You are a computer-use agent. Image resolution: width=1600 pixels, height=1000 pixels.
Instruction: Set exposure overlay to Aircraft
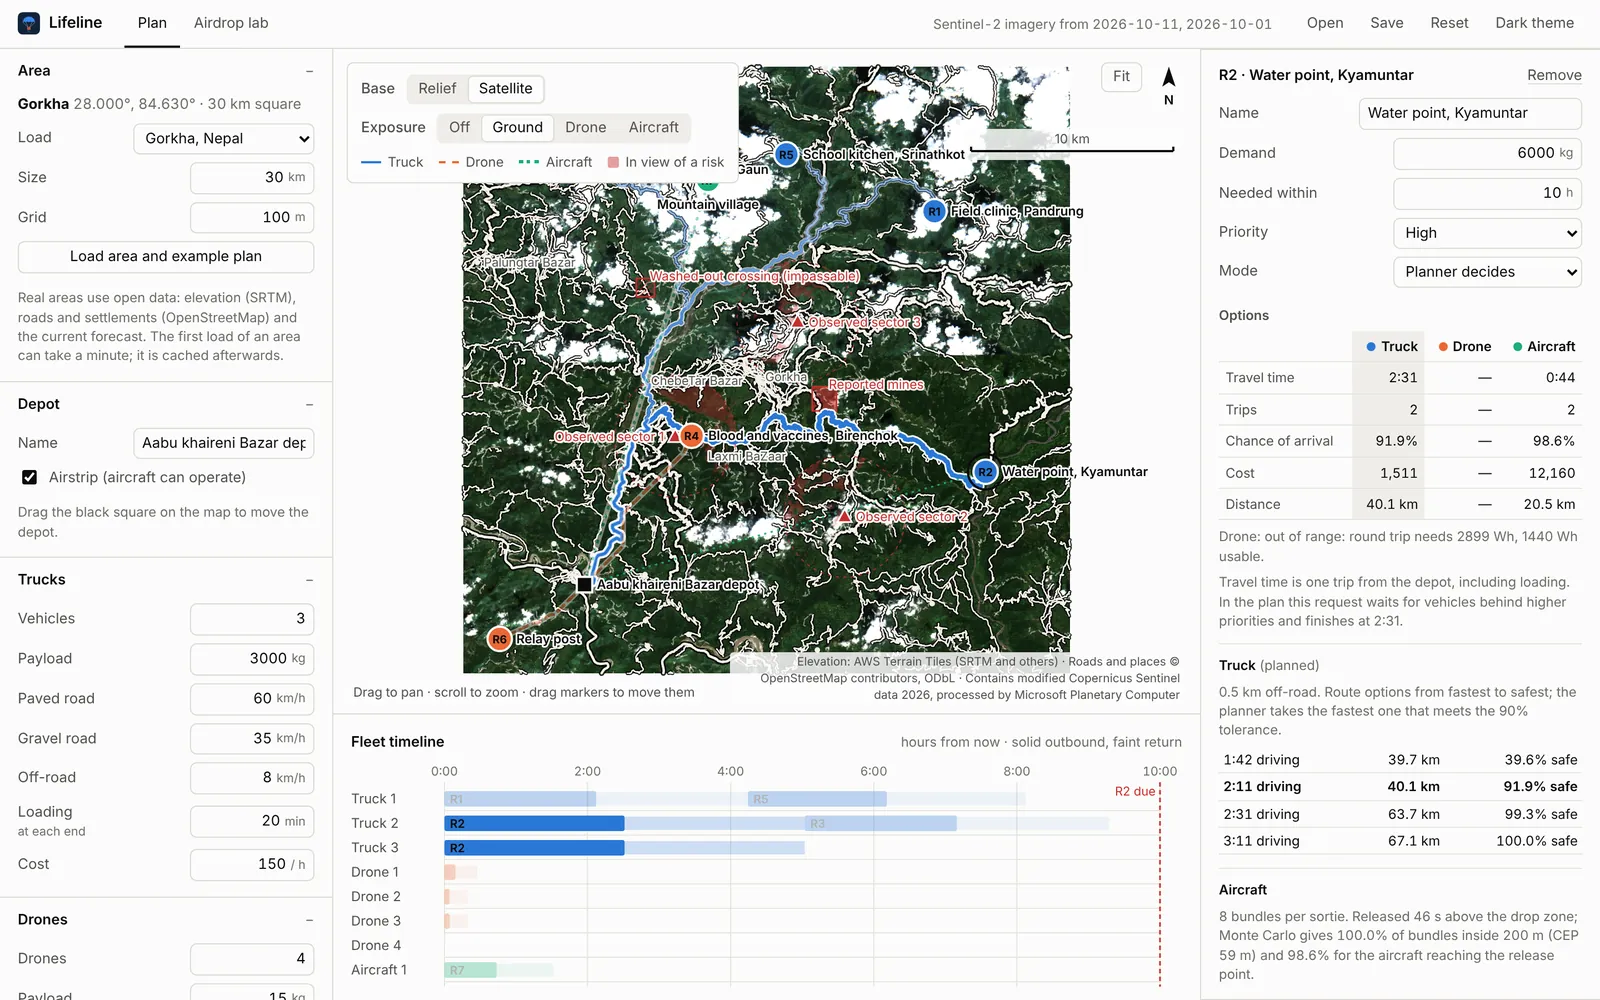tap(653, 128)
